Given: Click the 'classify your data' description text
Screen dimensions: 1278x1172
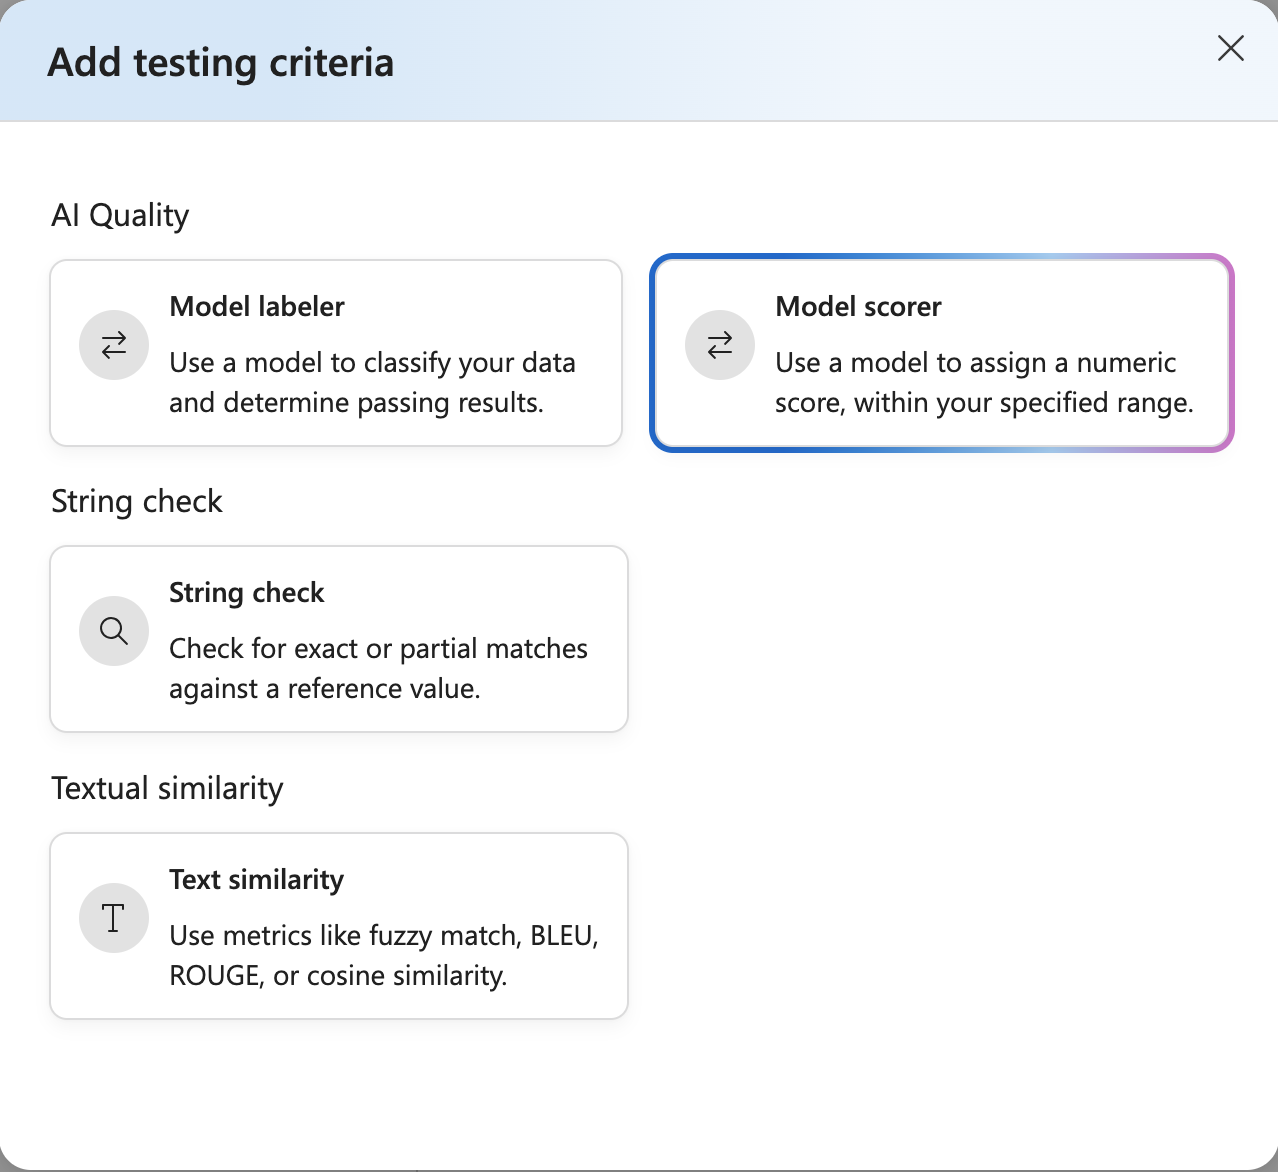Looking at the screenshot, I should coord(372,383).
